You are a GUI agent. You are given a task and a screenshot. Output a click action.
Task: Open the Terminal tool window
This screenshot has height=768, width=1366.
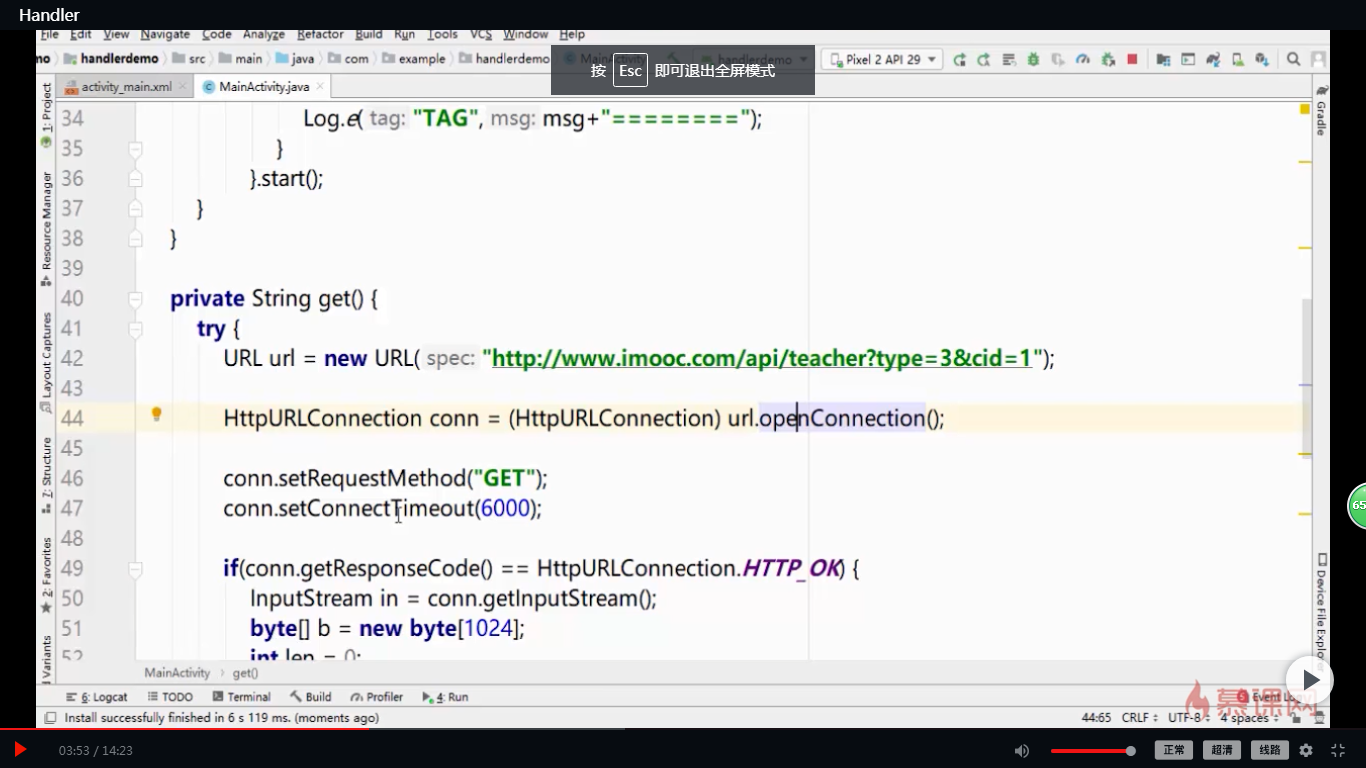point(242,697)
